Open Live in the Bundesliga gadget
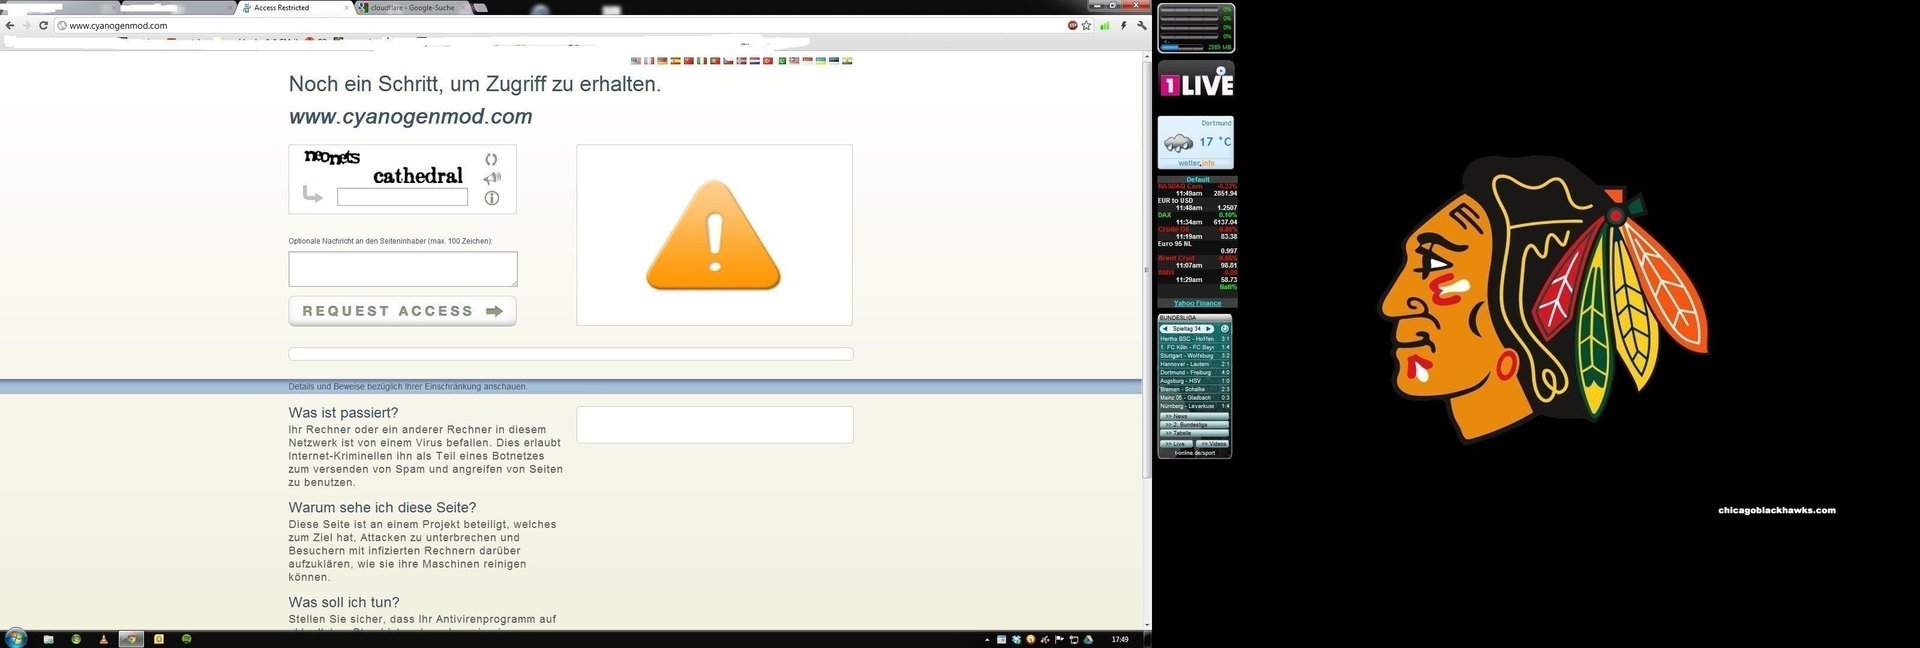Image resolution: width=1920 pixels, height=648 pixels. tap(1177, 443)
